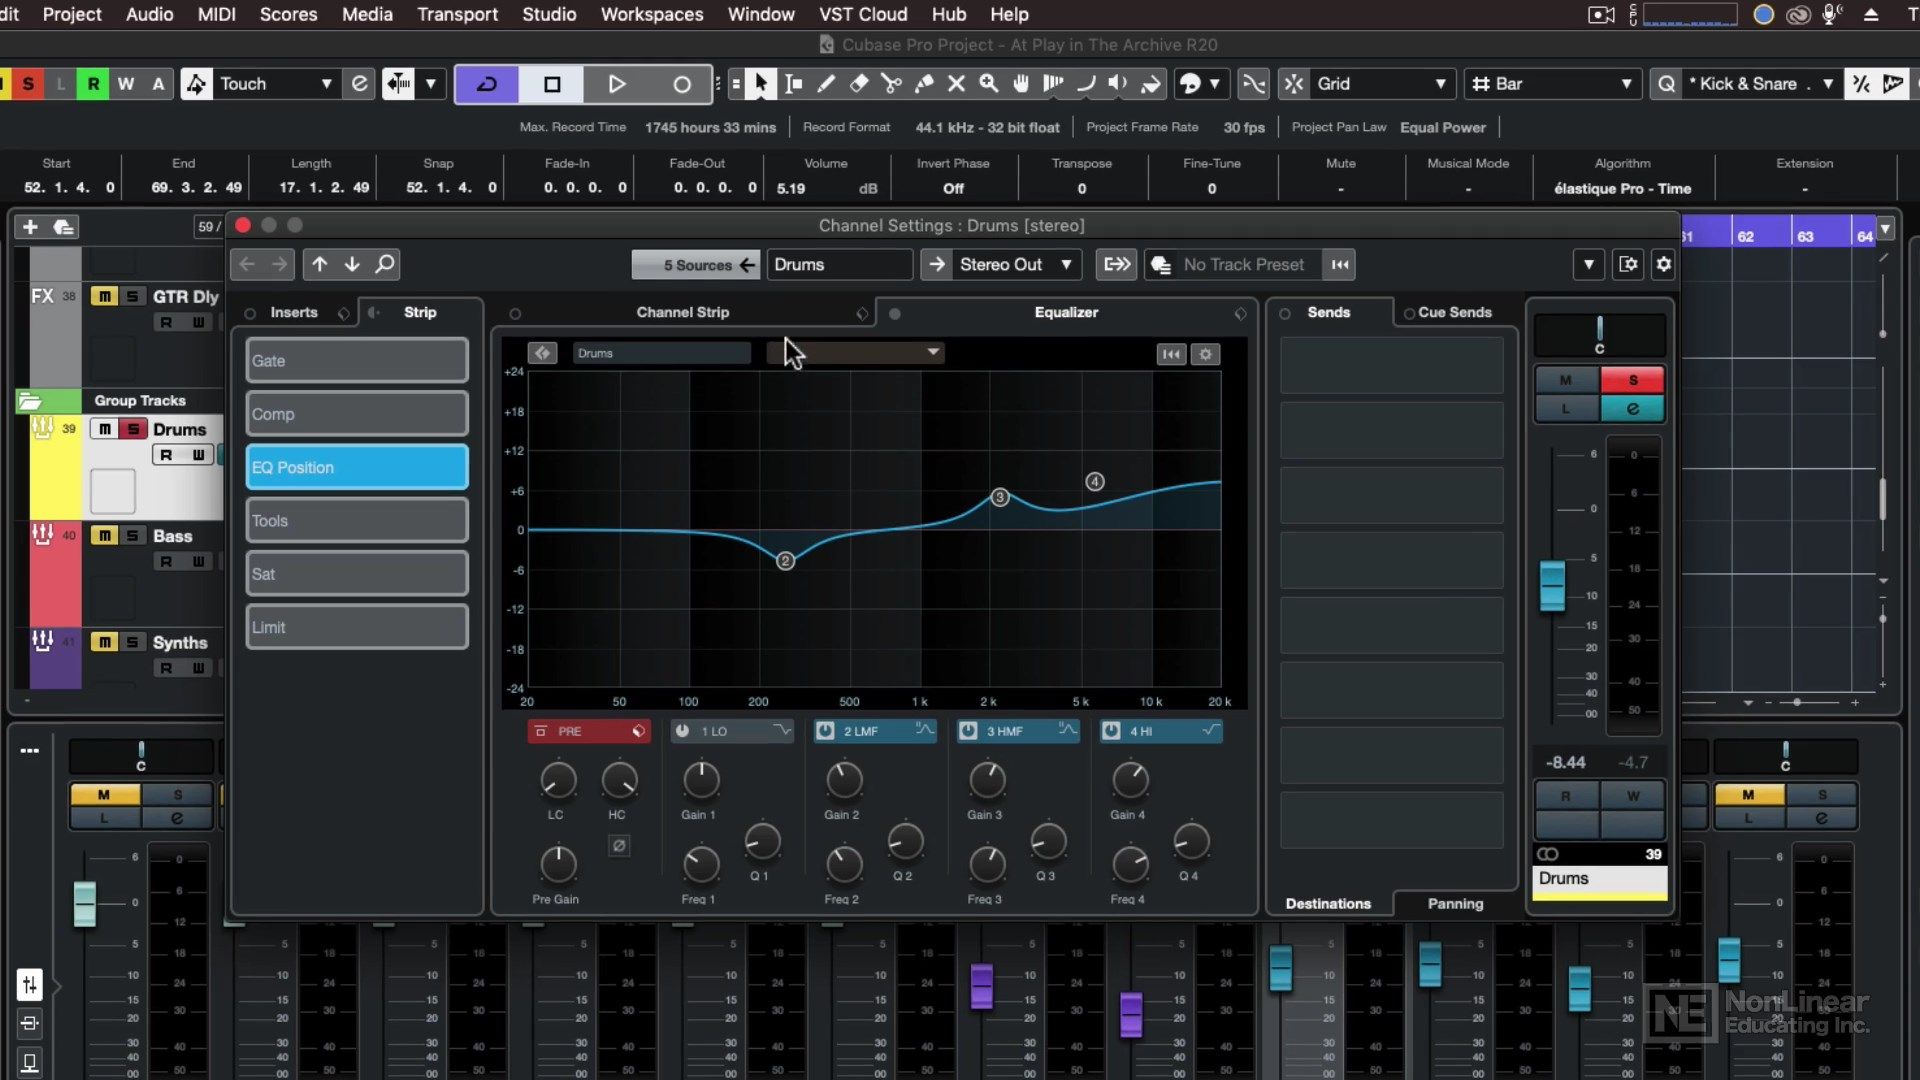1920x1080 pixels.
Task: Select the Object Selection arrow tool
Action: (761, 84)
